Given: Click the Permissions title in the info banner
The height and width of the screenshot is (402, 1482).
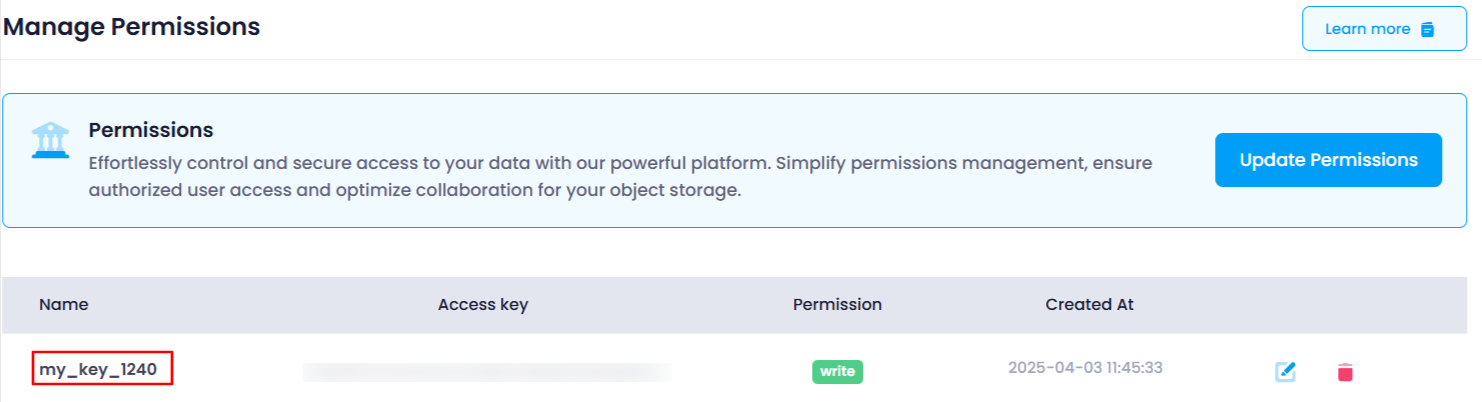Looking at the screenshot, I should (151, 130).
